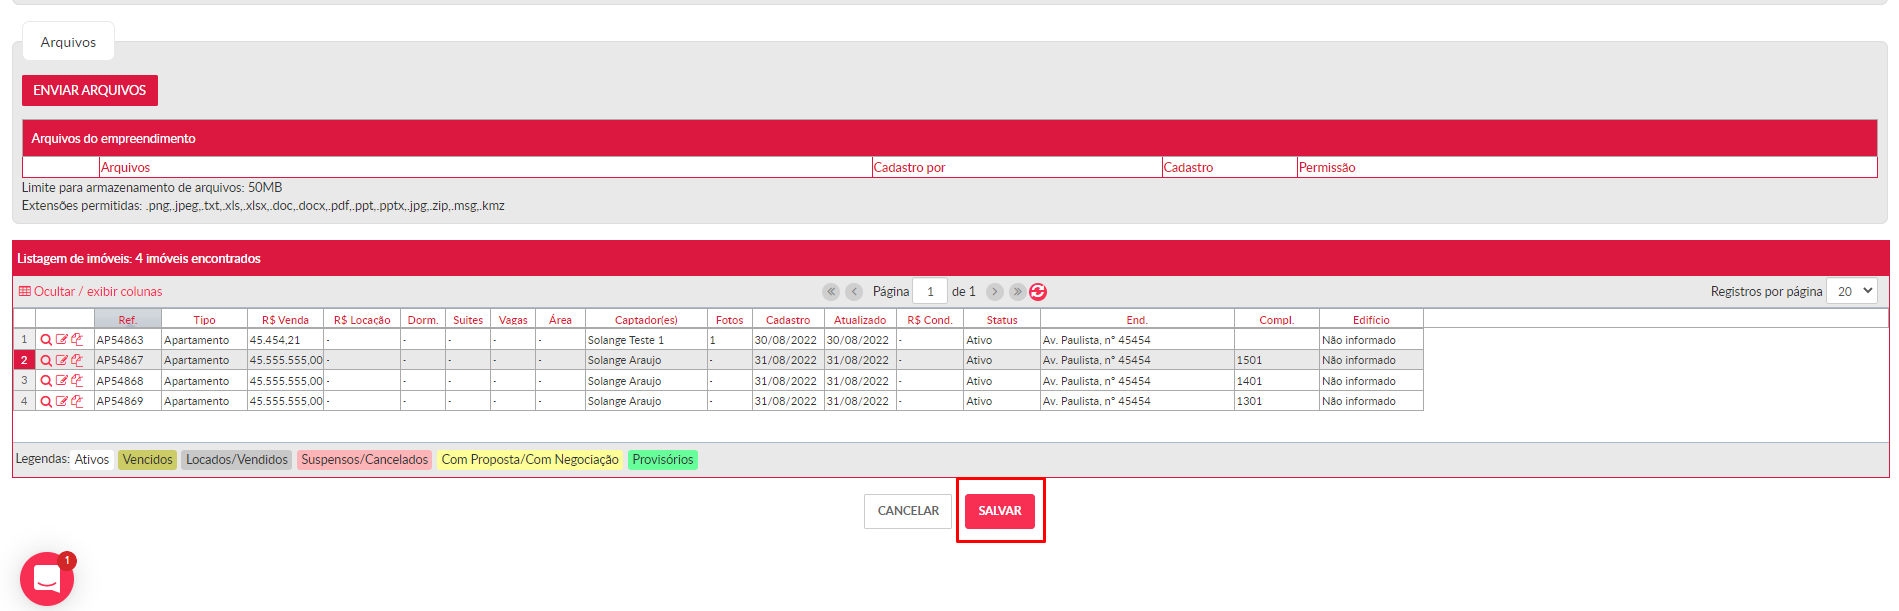Click the page number input field
1899x611 pixels.
pyautogui.click(x=930, y=291)
